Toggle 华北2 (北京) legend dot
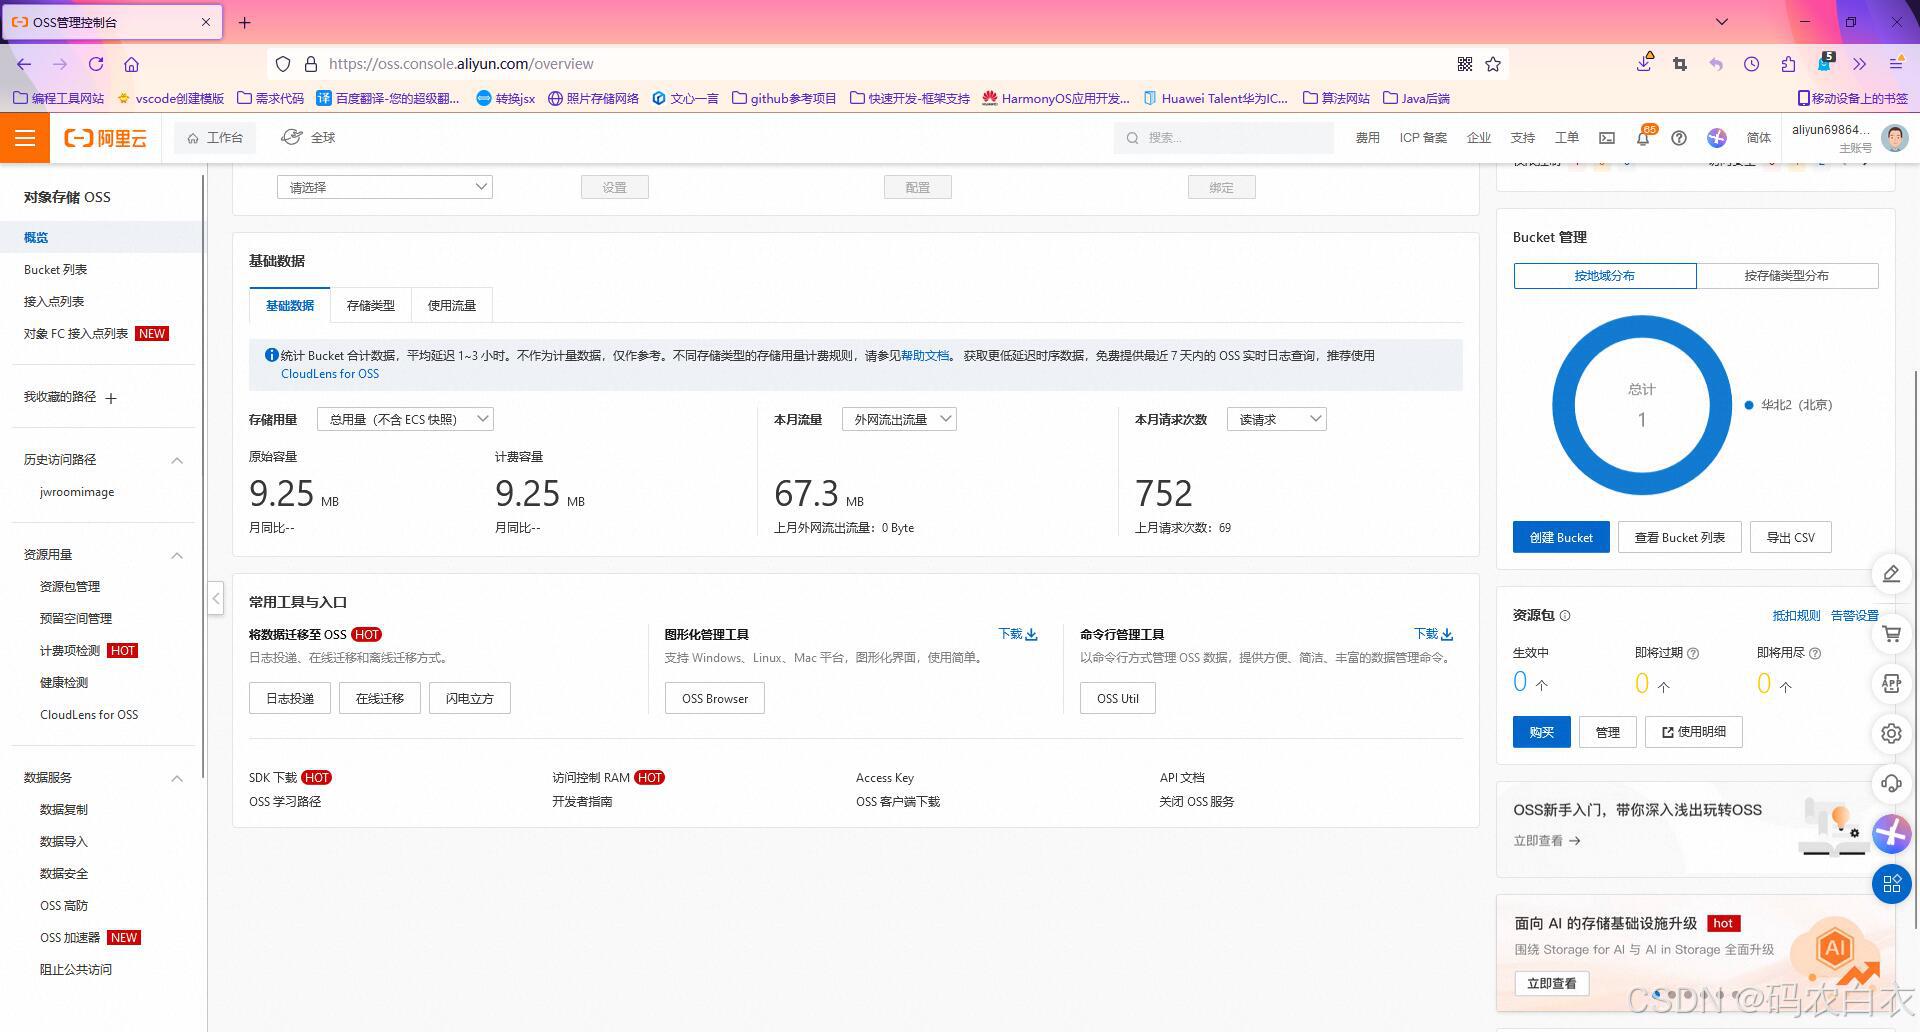This screenshot has width=1920, height=1032. 1749,405
